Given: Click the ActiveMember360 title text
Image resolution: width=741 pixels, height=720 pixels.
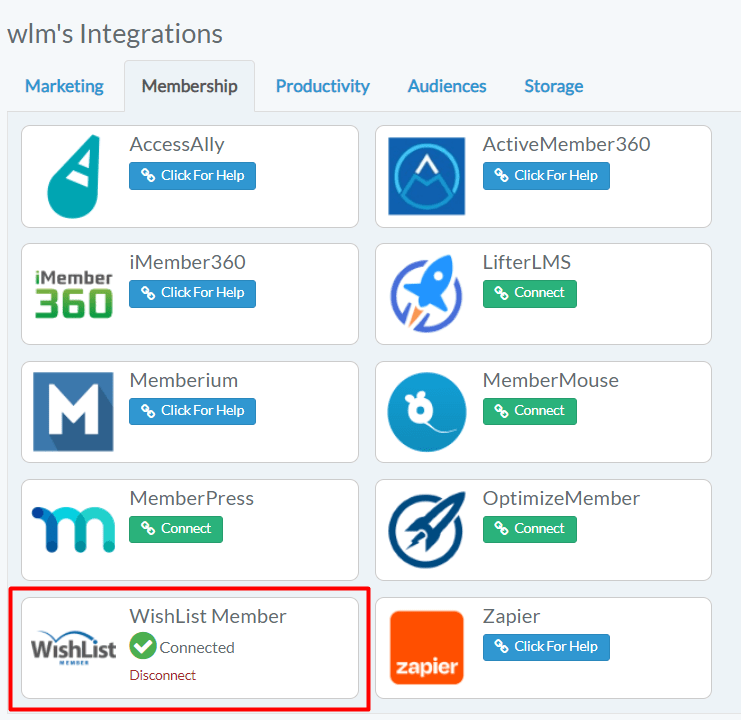Looking at the screenshot, I should click(567, 145).
